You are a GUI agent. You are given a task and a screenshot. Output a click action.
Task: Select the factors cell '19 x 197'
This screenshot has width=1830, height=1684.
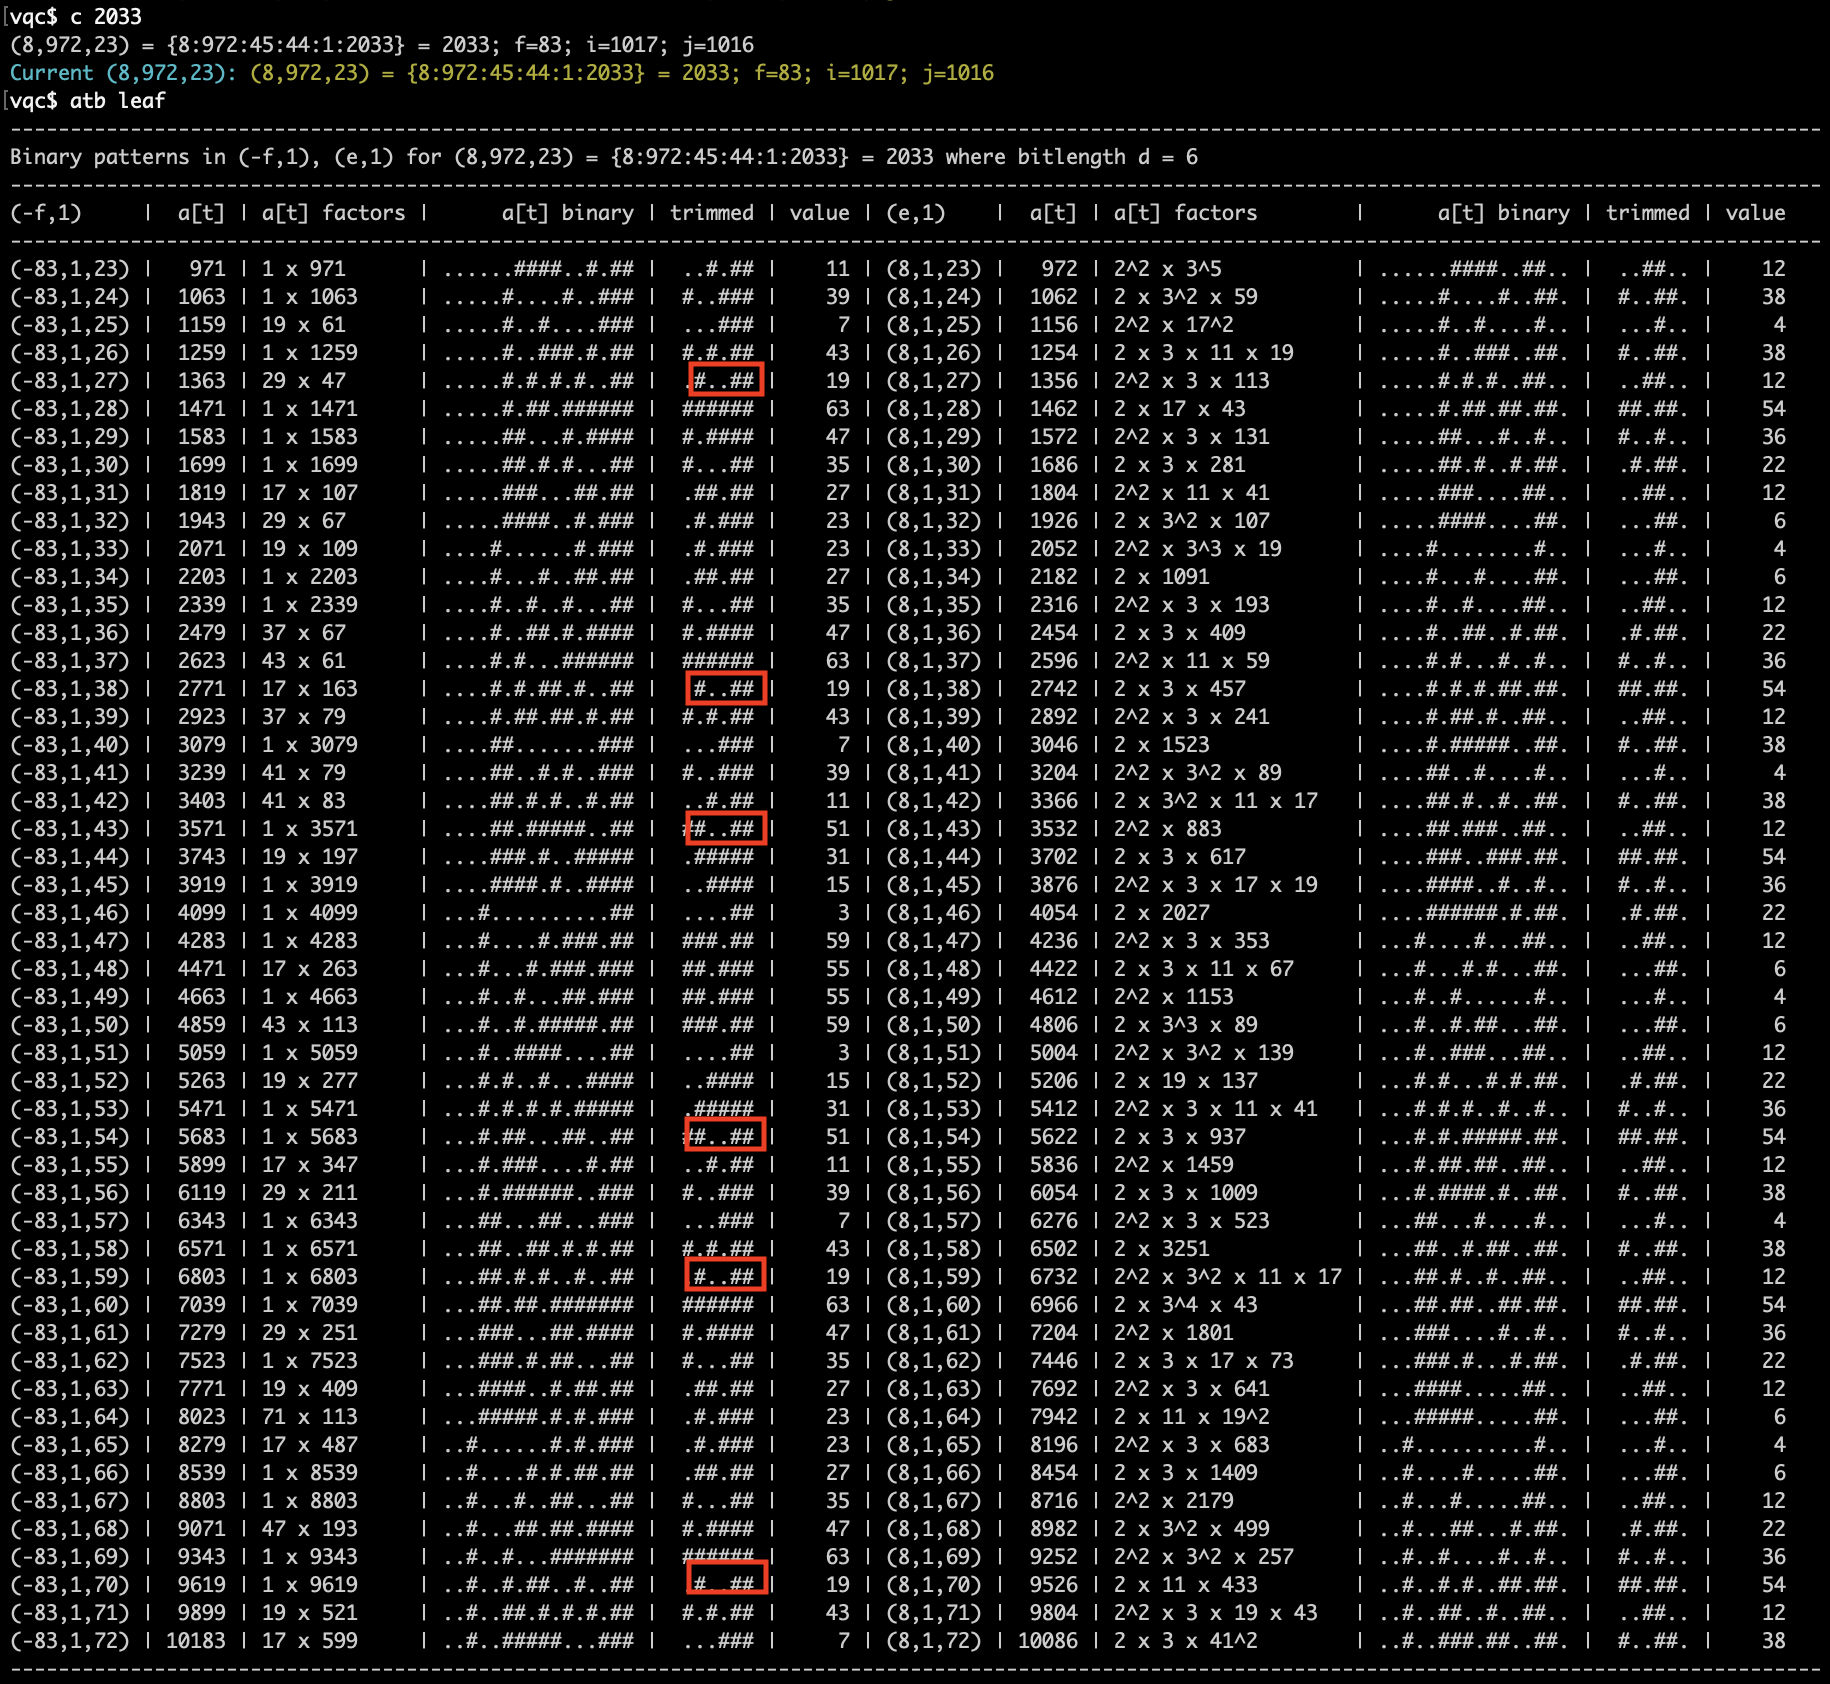310,857
